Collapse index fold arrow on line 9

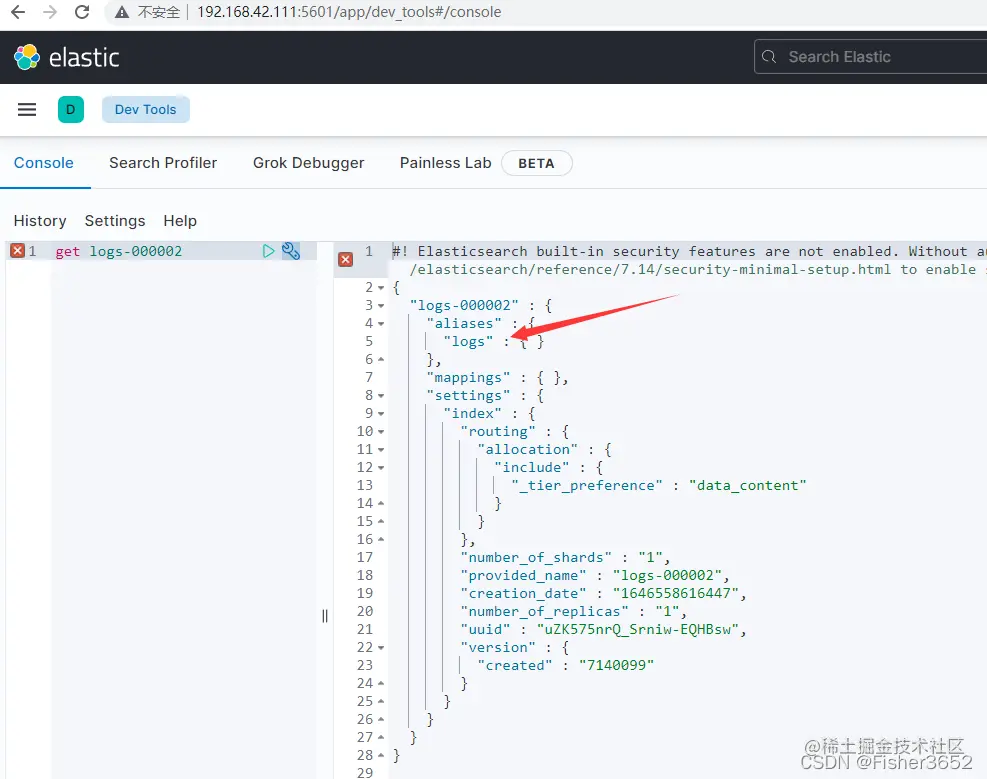(x=381, y=413)
